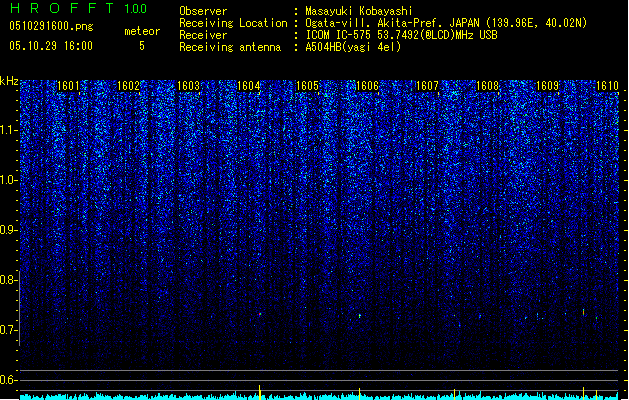
Task: Click the 'Observer' field label
Action: [203, 11]
